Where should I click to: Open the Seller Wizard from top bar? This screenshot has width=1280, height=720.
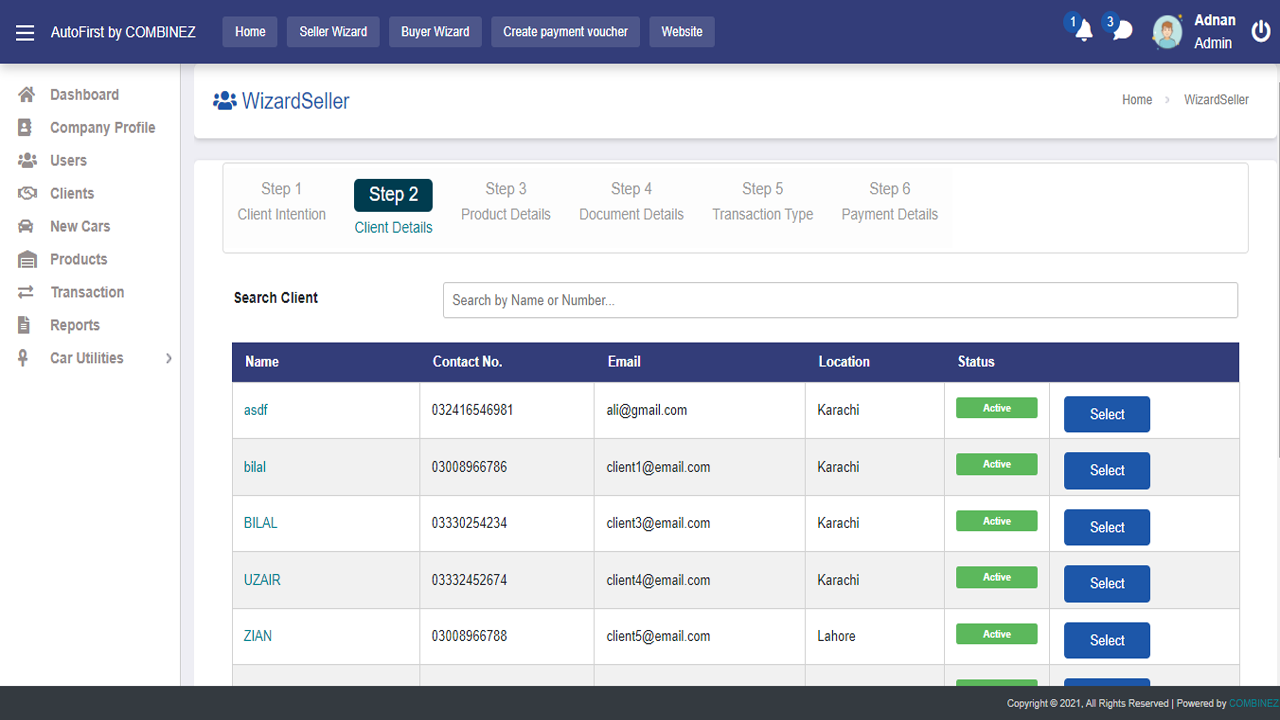click(x=333, y=32)
